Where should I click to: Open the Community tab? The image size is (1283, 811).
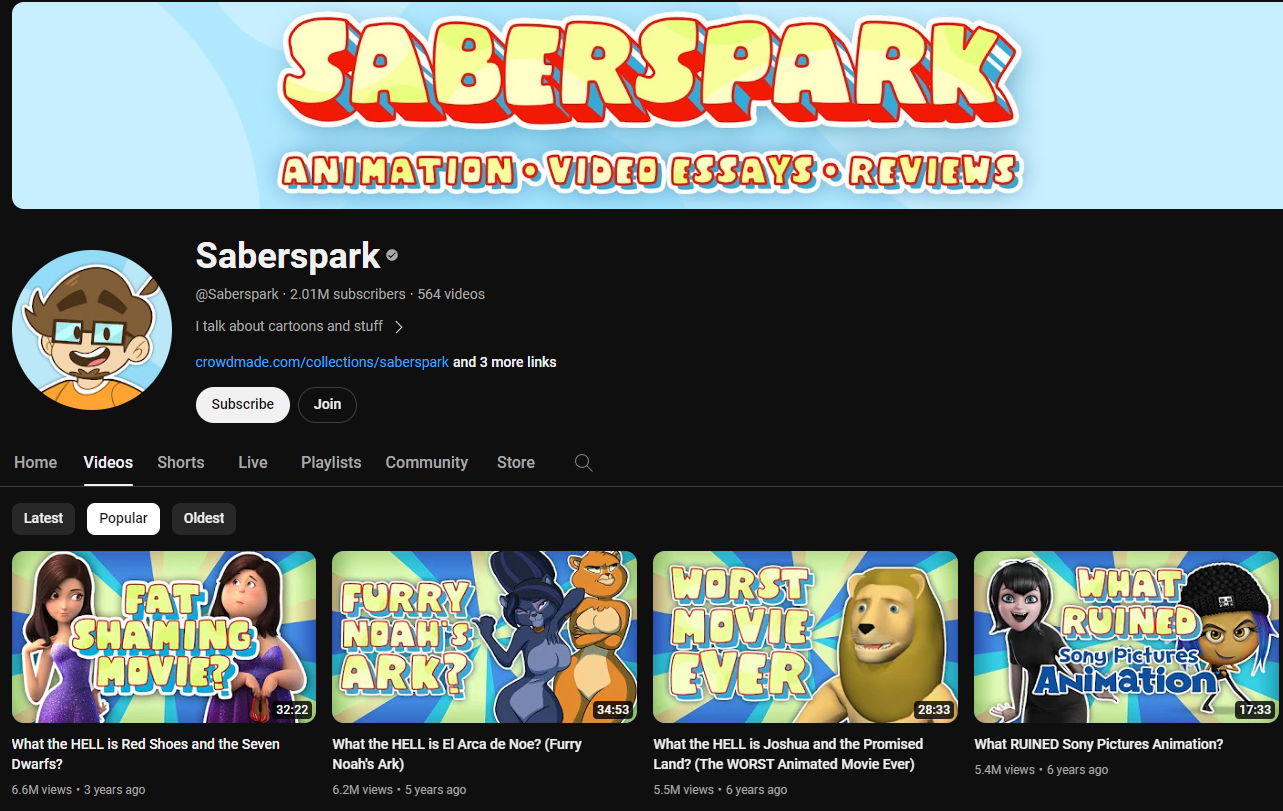[426, 462]
